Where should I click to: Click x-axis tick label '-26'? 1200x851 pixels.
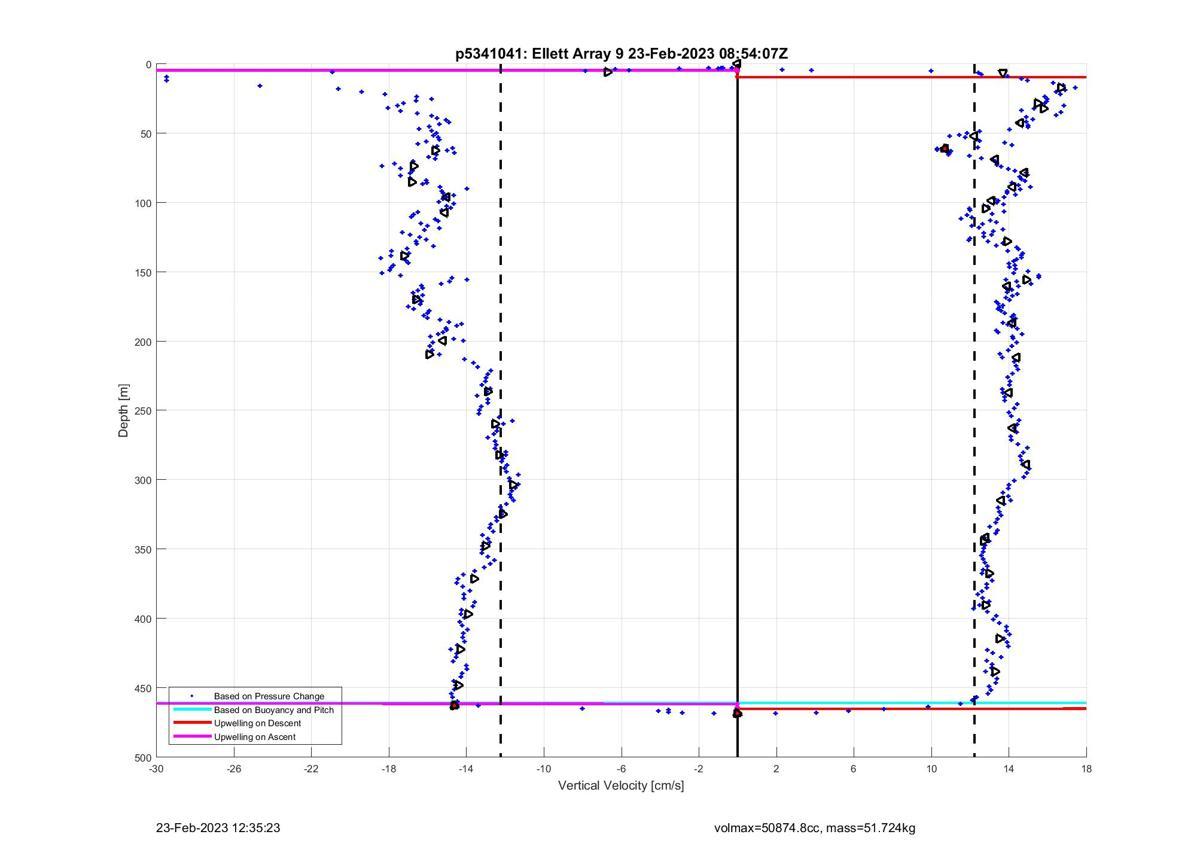(234, 769)
